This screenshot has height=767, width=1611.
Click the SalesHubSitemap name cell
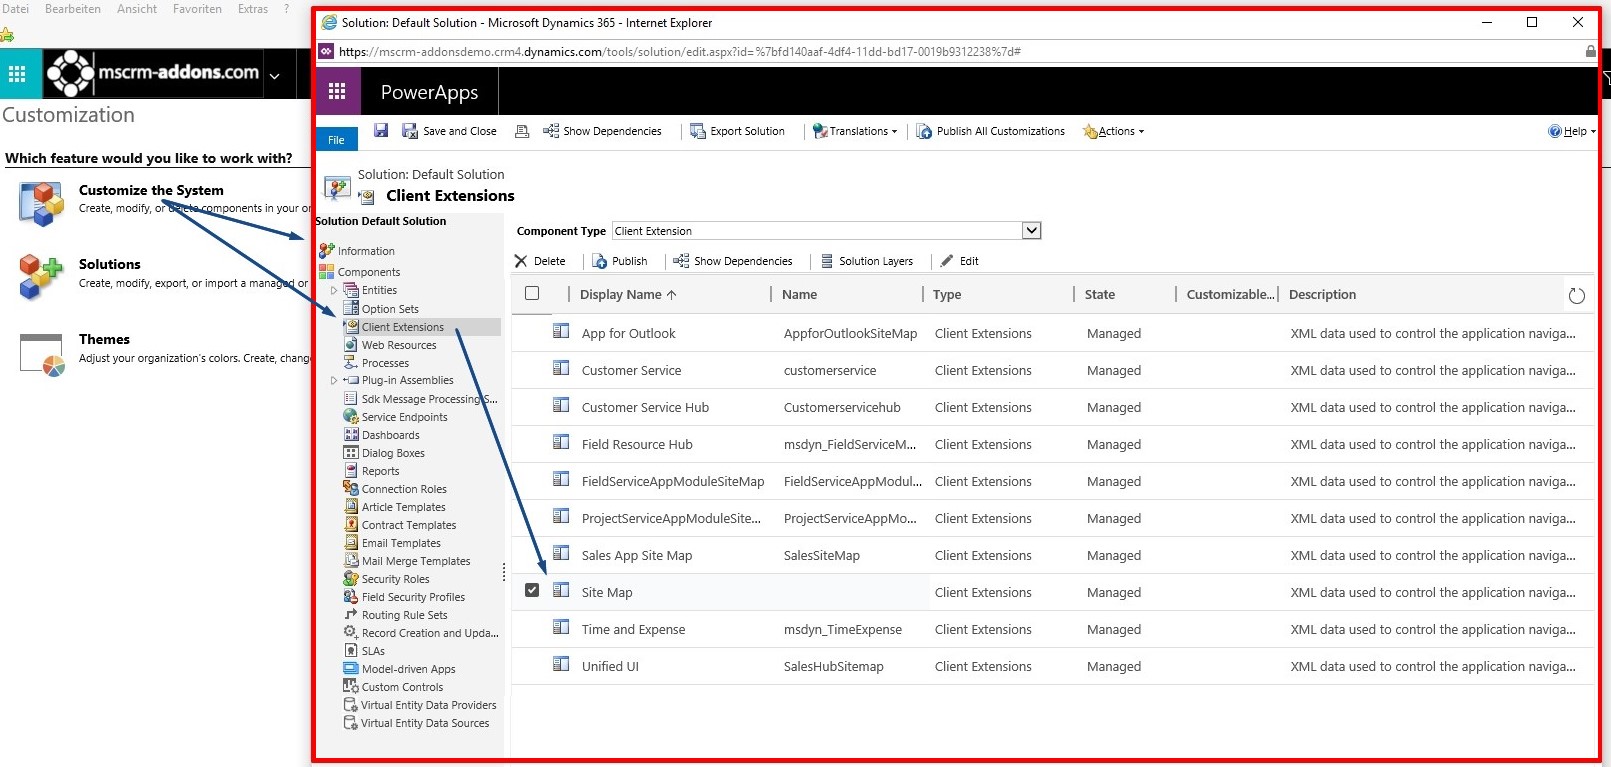tap(833, 666)
